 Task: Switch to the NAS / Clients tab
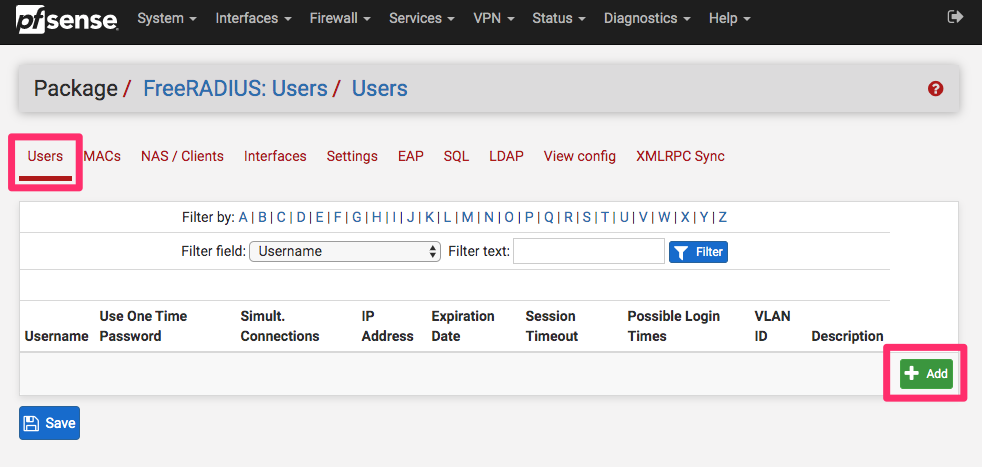[182, 157]
